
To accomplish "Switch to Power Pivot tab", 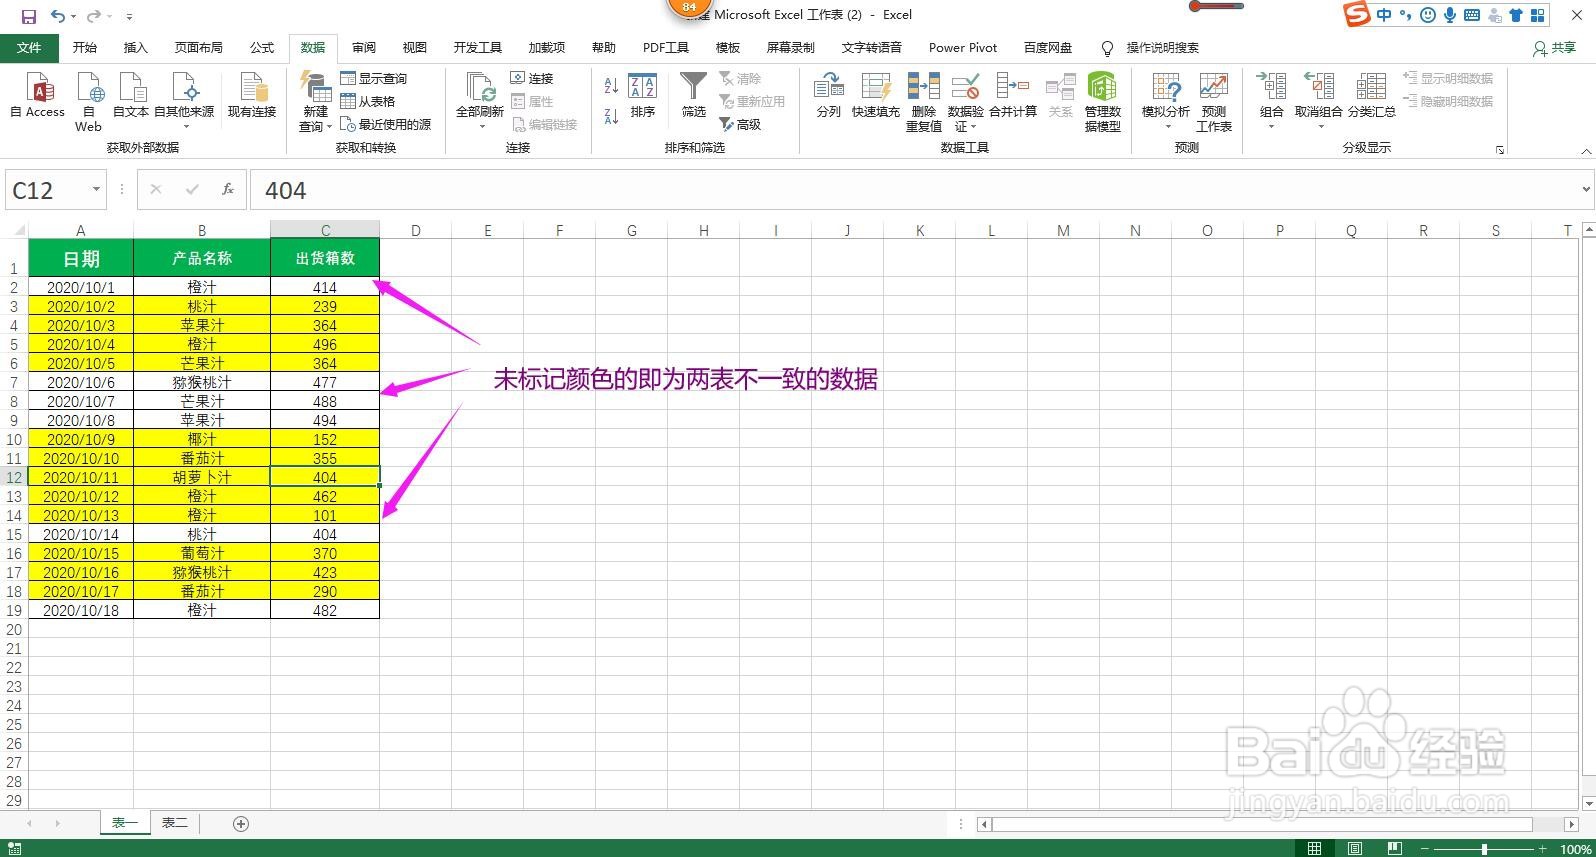I will tap(962, 47).
